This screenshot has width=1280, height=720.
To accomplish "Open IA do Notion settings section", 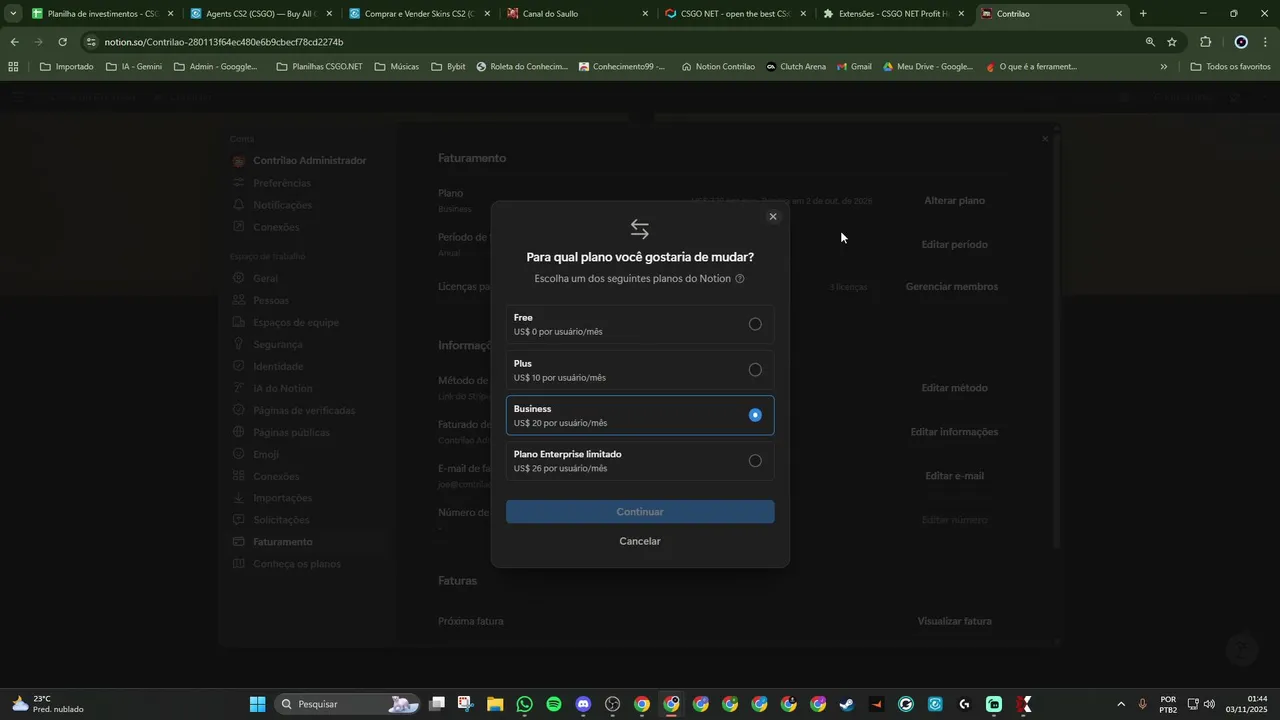I will coord(282,388).
